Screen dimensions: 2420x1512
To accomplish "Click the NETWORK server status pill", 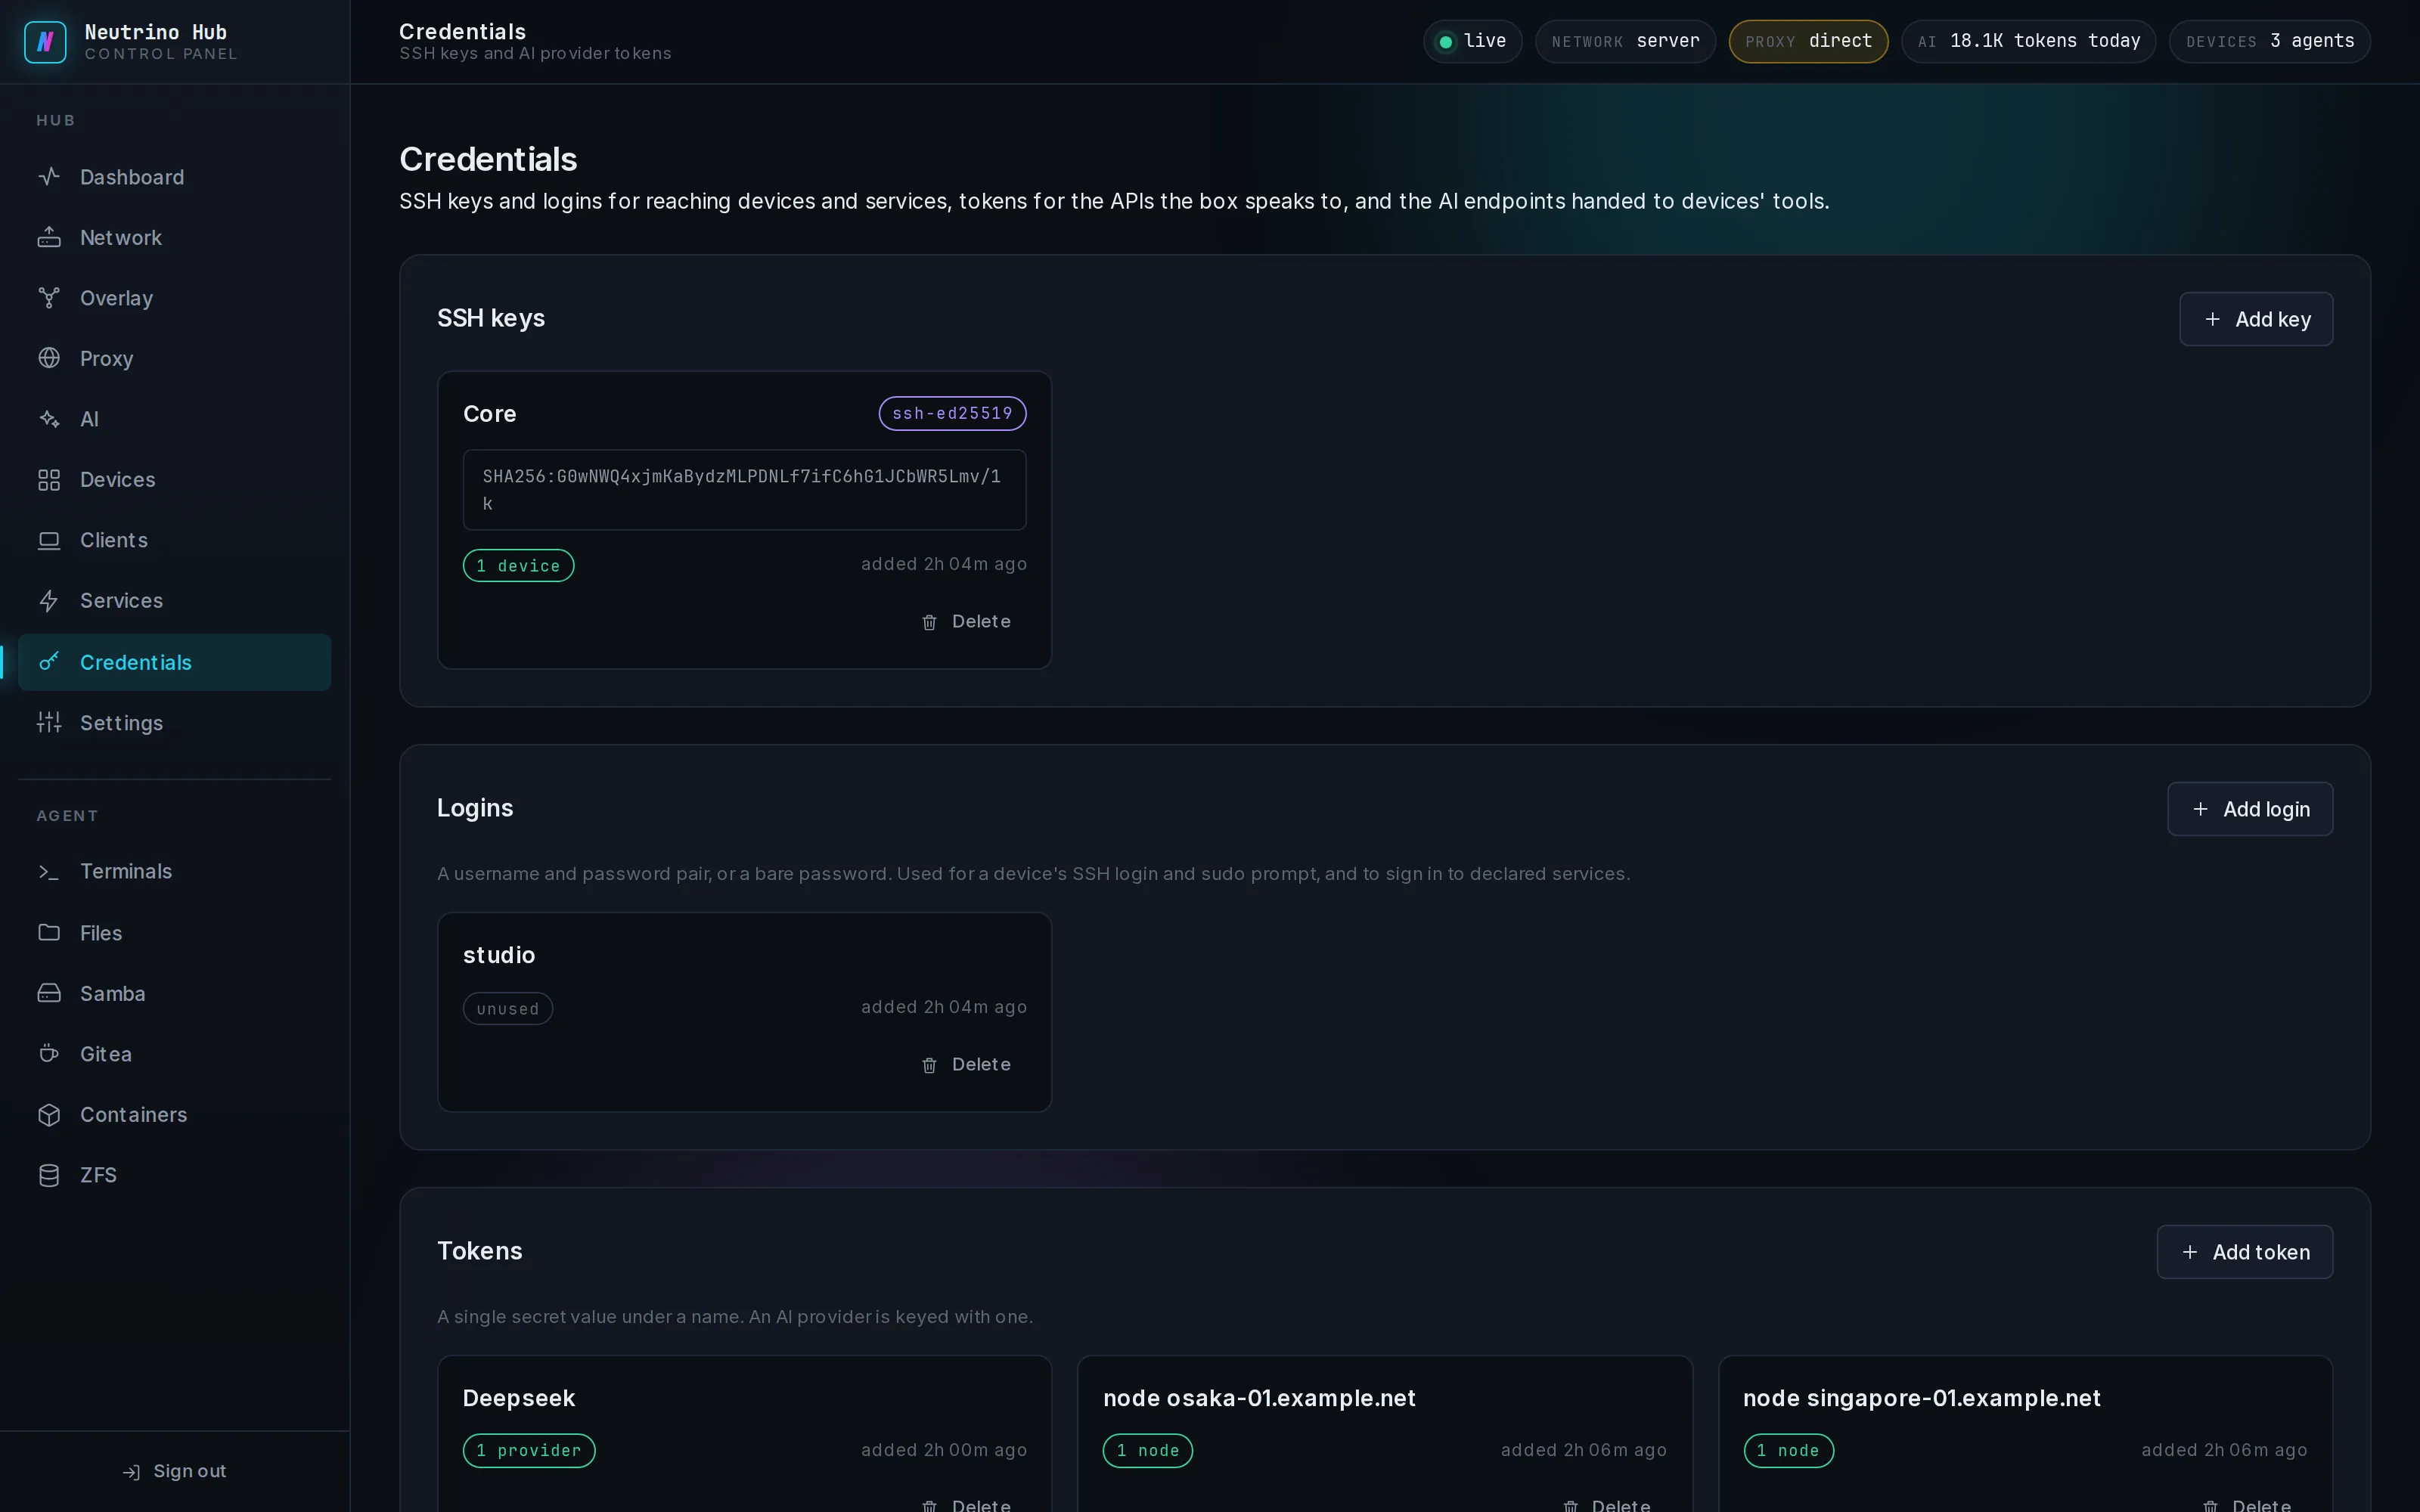I will (1625, 42).
